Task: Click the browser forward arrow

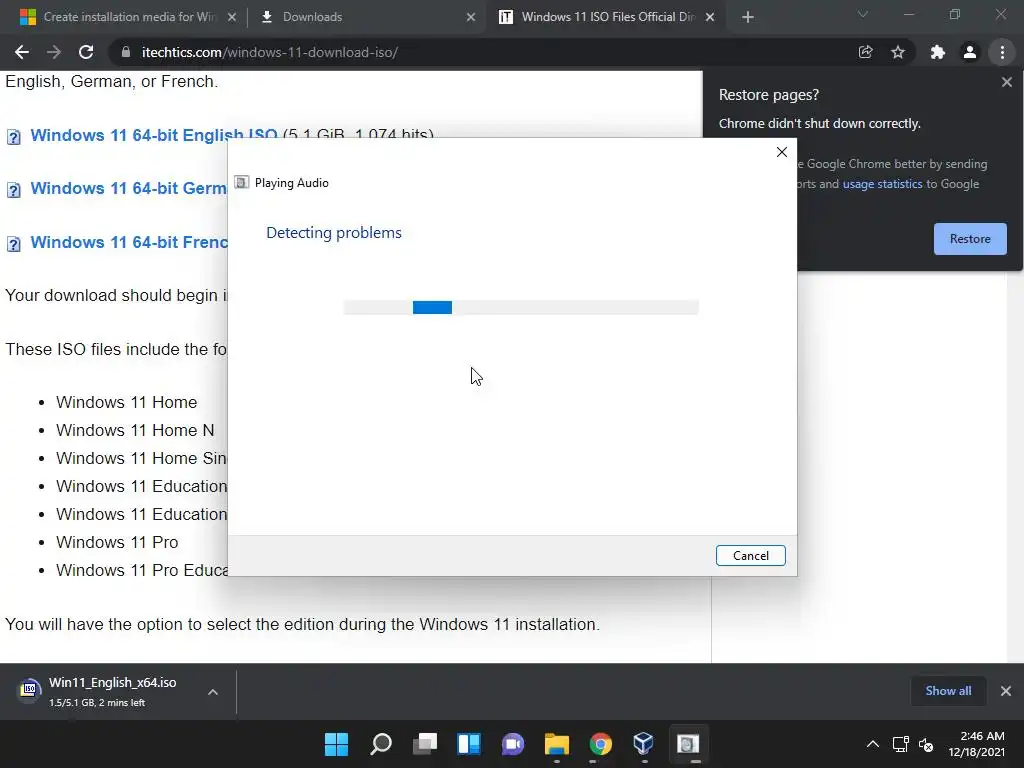Action: pos(54,52)
